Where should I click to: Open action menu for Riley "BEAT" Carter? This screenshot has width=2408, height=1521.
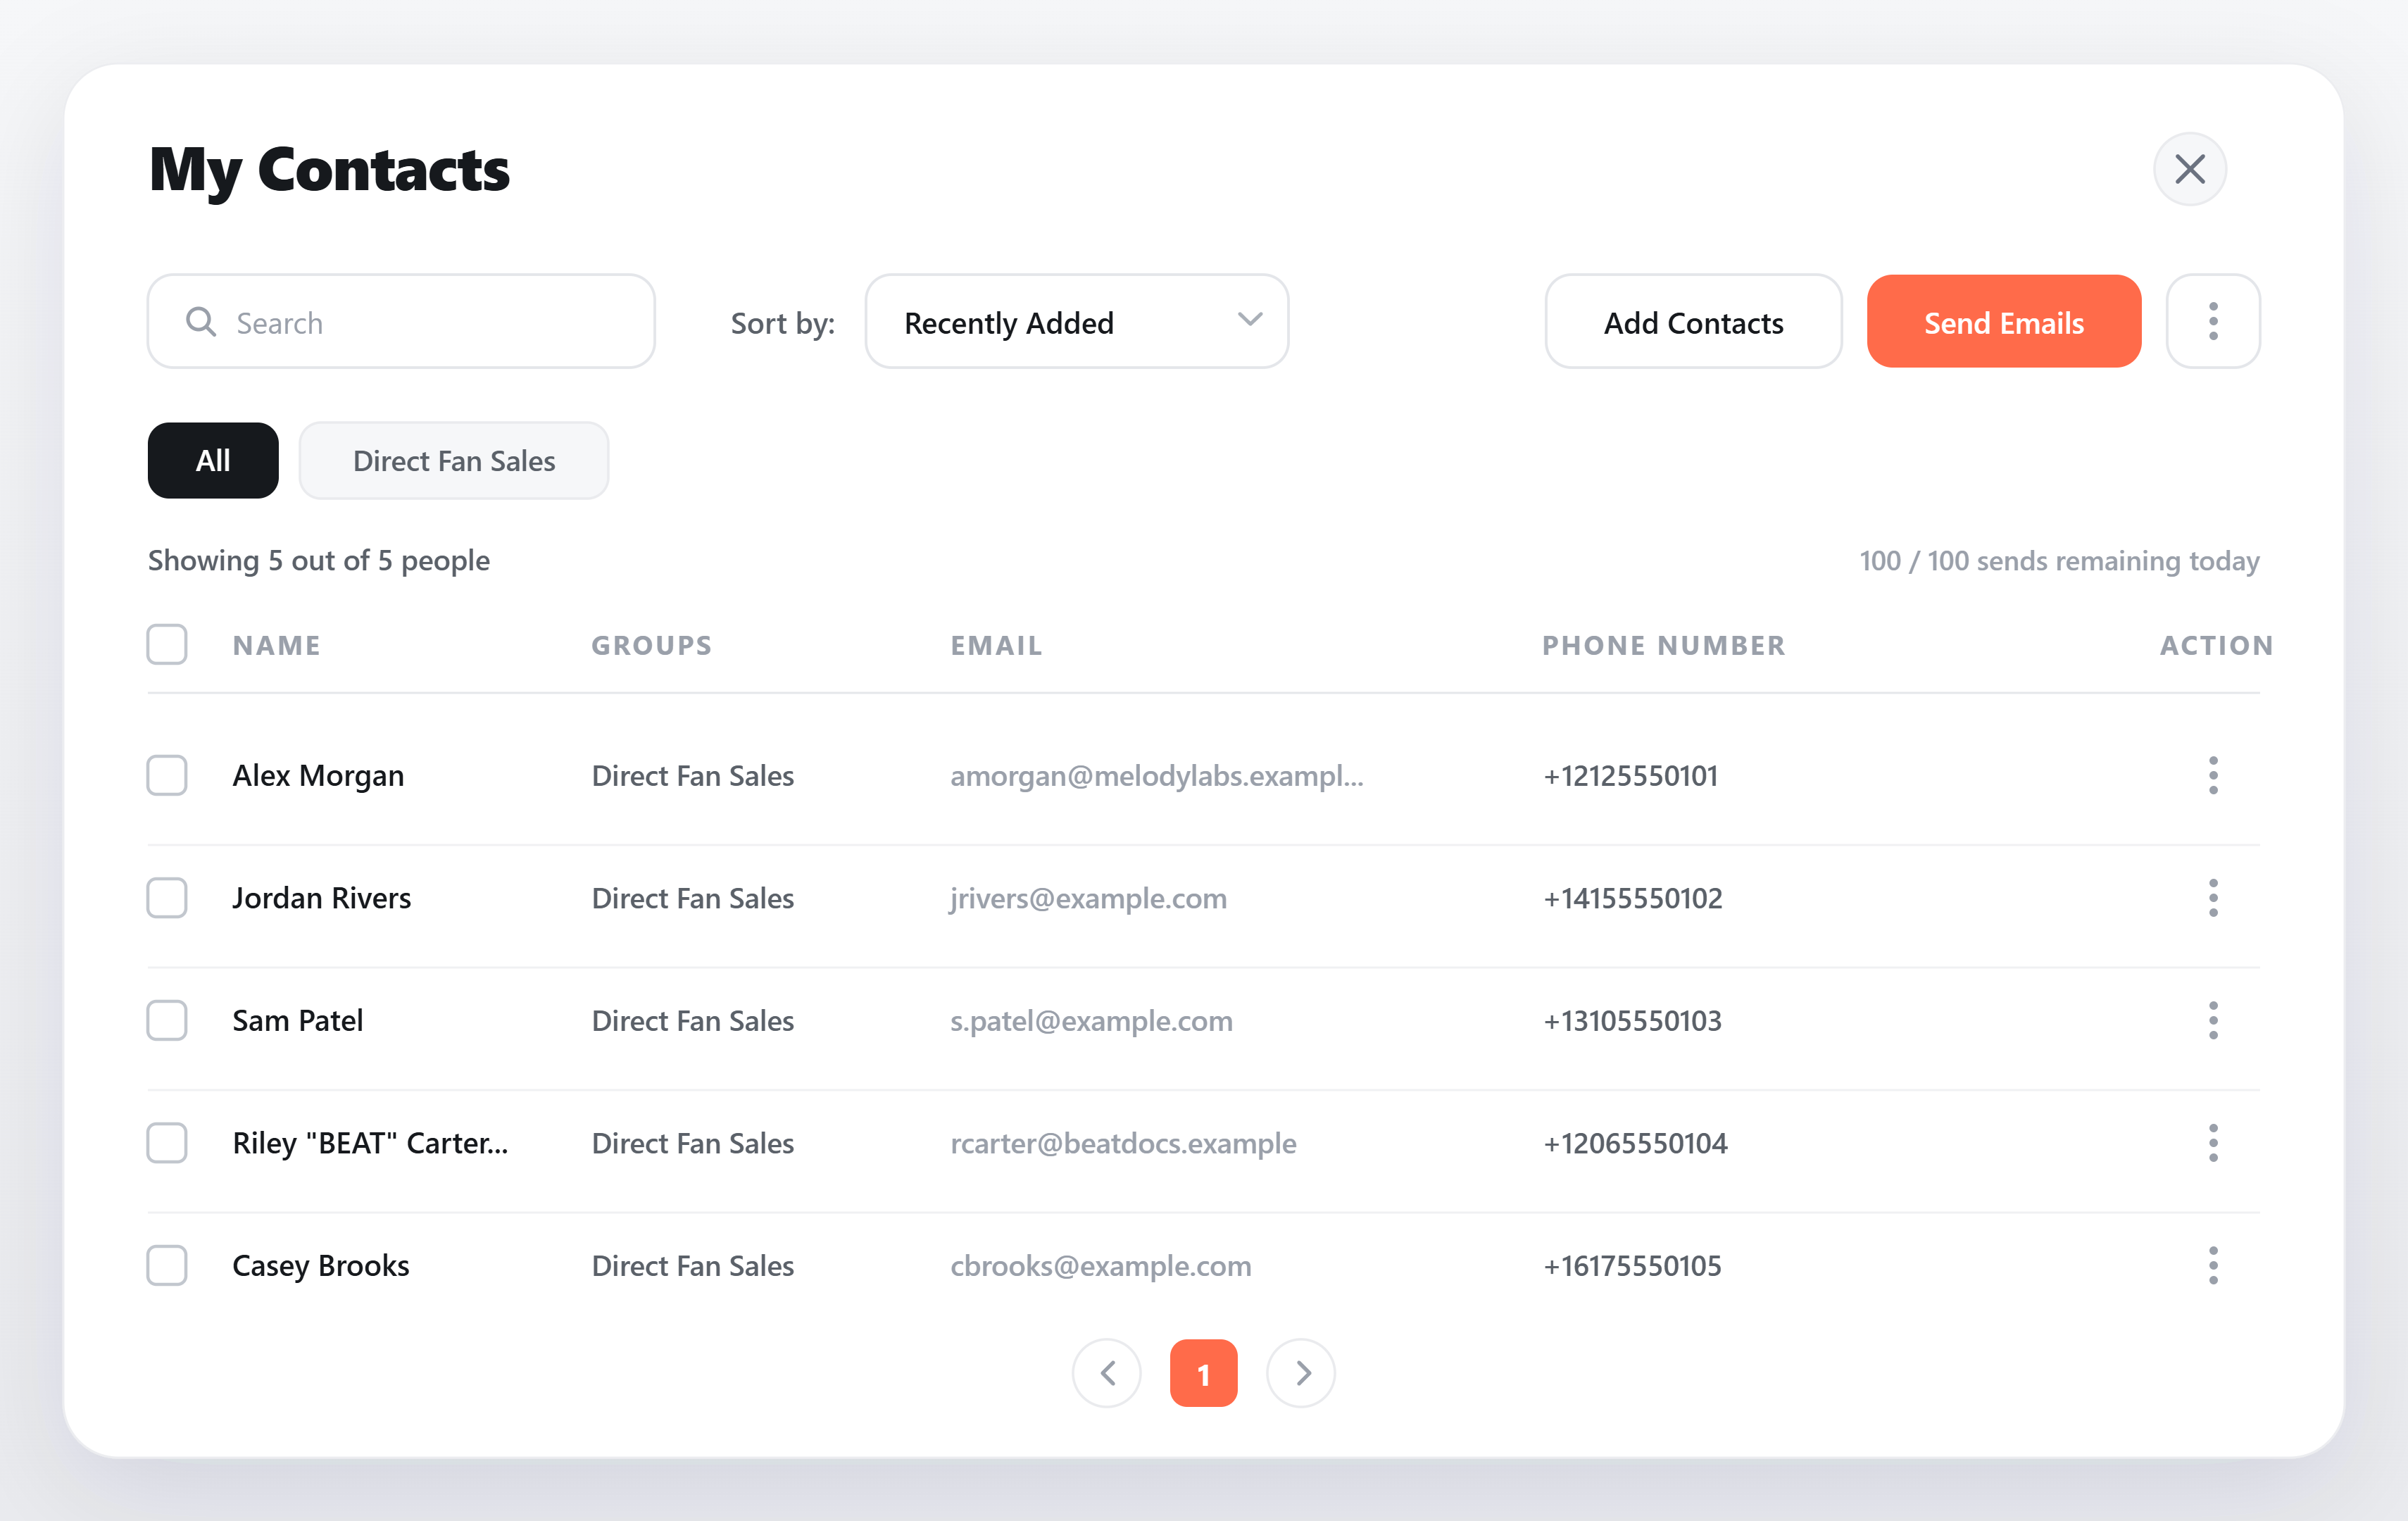click(2212, 1143)
